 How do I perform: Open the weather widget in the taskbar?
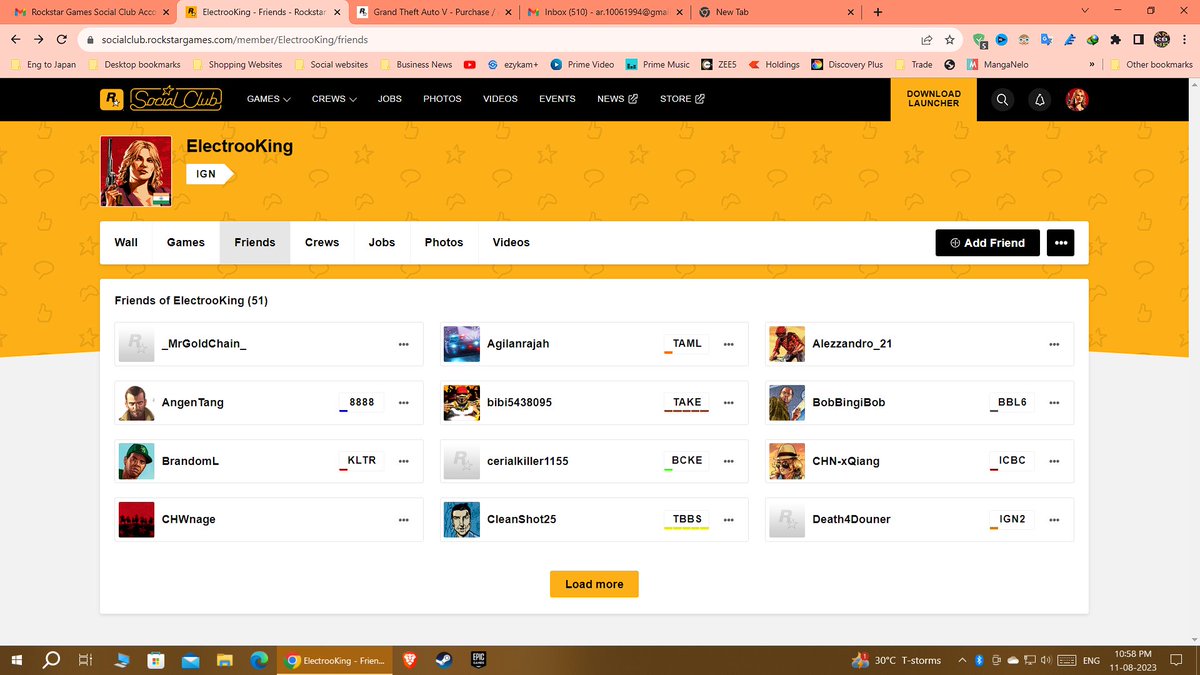896,660
